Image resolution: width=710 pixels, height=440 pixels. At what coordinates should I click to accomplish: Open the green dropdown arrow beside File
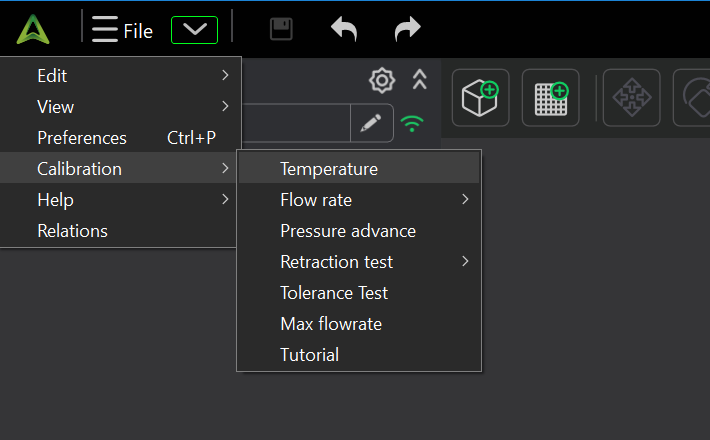[x=194, y=30]
